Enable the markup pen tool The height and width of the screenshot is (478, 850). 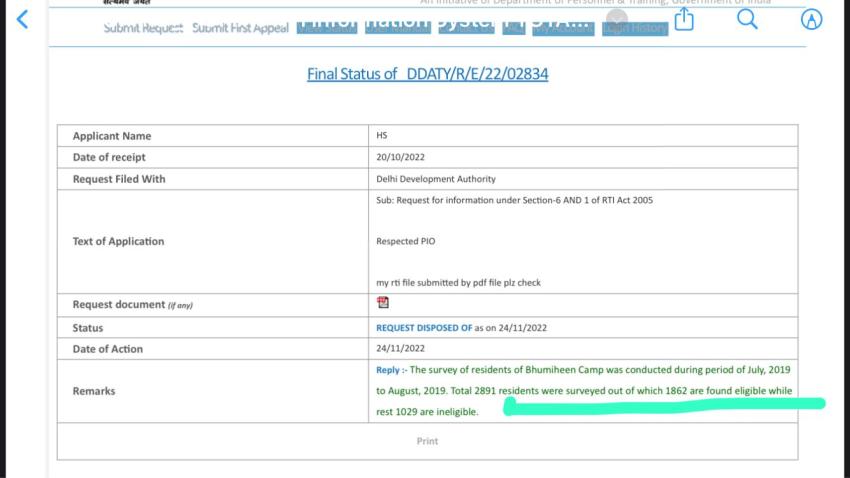(813, 20)
